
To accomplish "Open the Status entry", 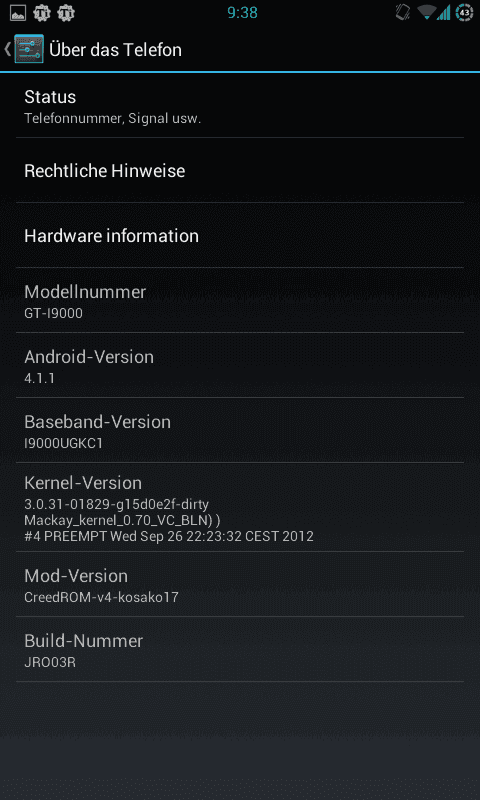I will click(240, 105).
